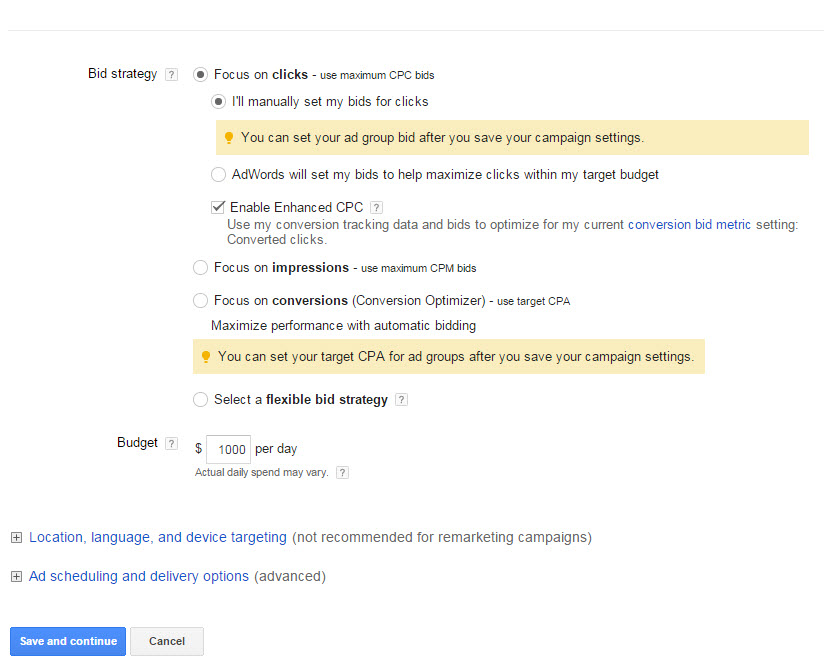
Task: Click the Enhanced CPC help icon
Action: click(376, 207)
